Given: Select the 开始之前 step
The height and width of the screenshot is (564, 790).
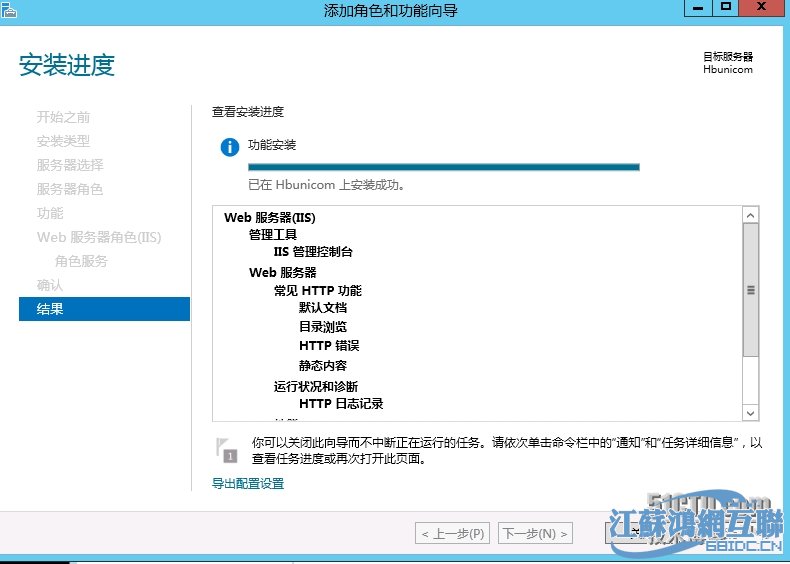Looking at the screenshot, I should (63, 117).
